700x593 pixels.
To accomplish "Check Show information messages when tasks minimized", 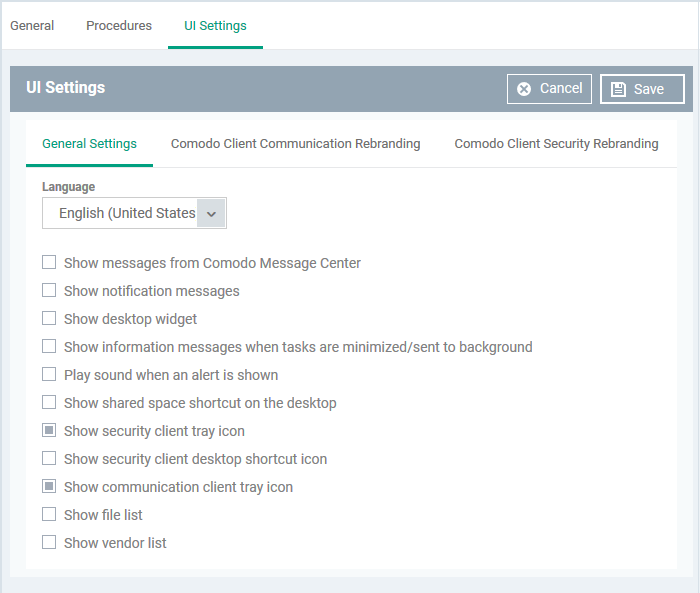I will tap(49, 346).
